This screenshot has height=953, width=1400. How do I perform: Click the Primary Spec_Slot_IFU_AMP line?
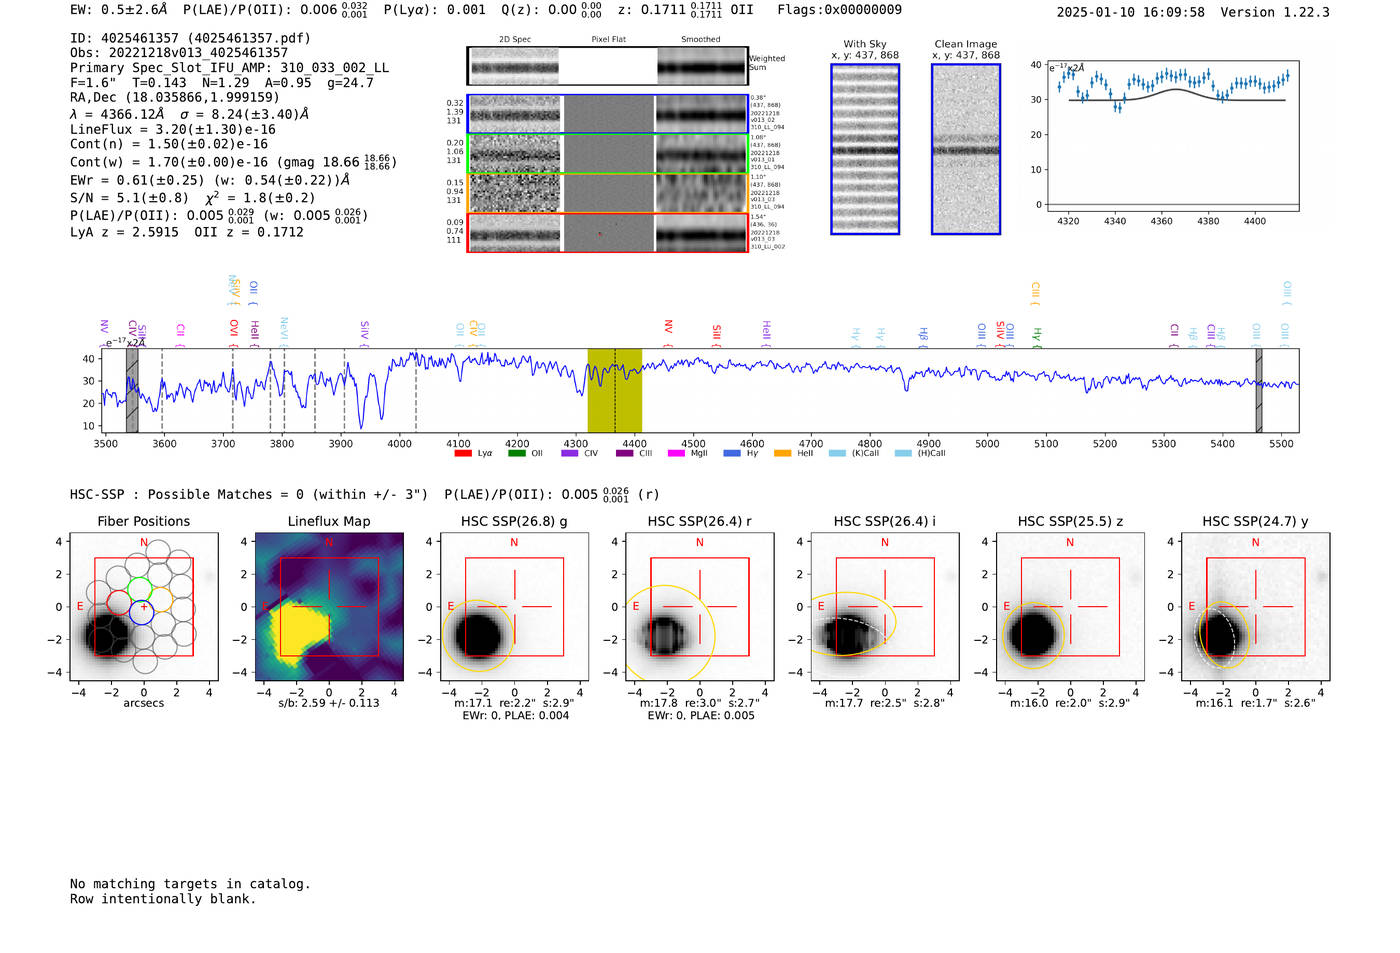[229, 68]
